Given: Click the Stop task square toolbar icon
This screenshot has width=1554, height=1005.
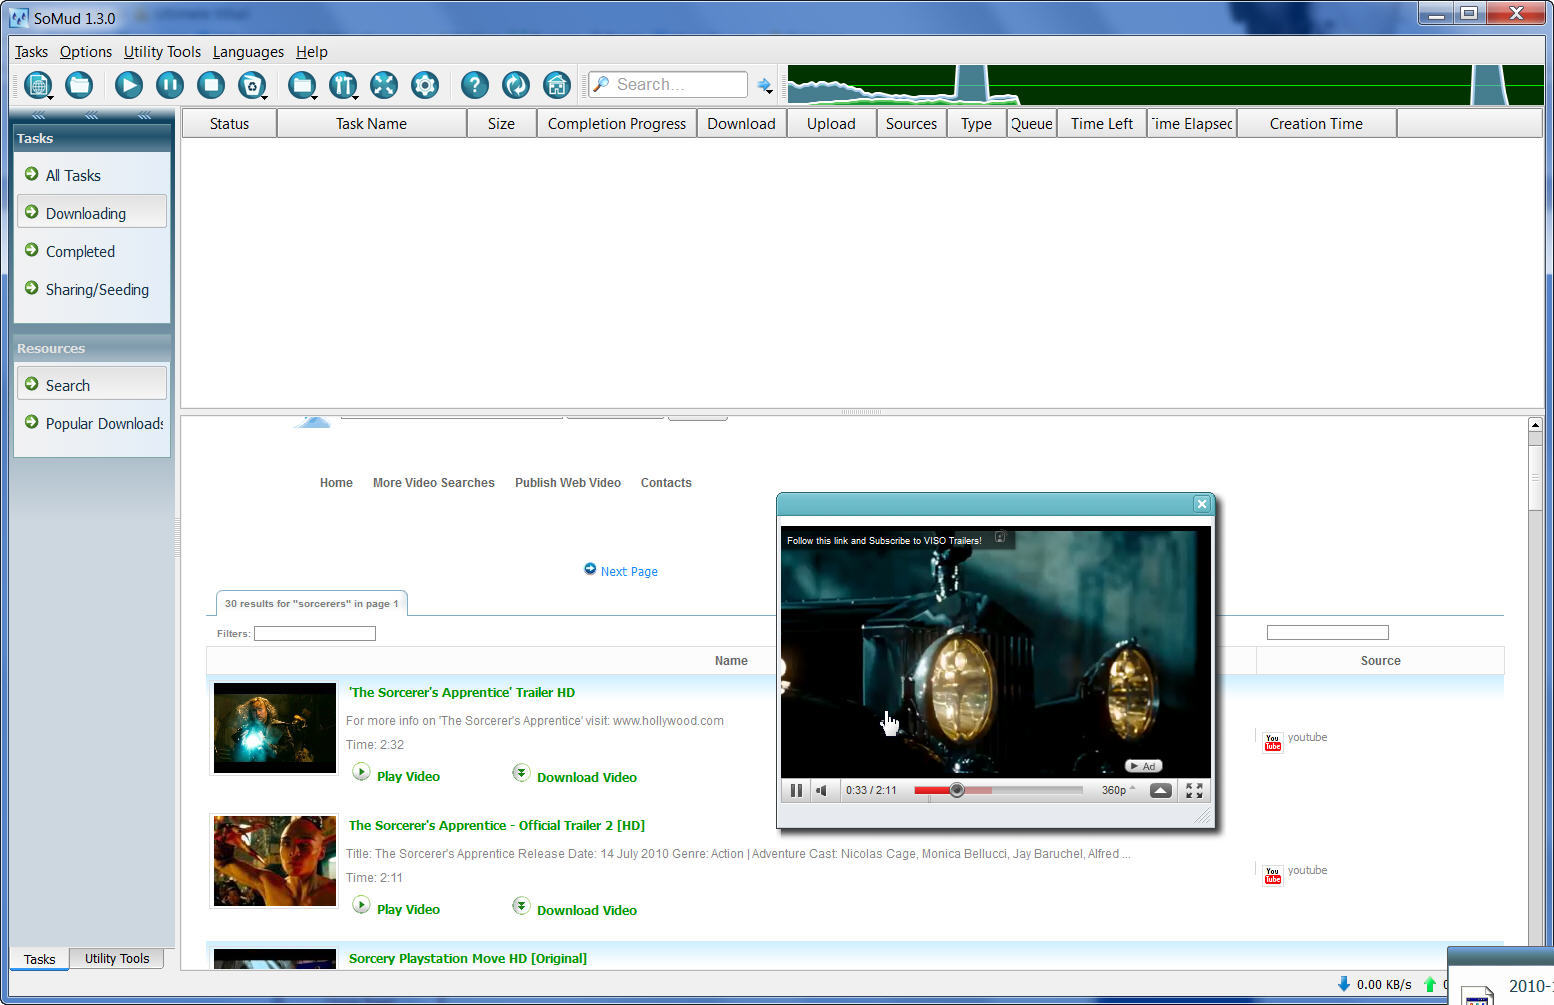Looking at the screenshot, I should (210, 85).
